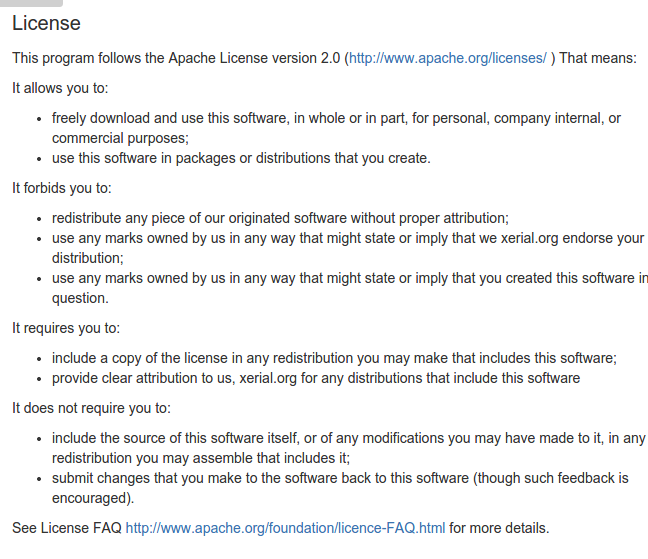
Task: Click 'This program follows the Apache License' sentence
Action: (178, 58)
